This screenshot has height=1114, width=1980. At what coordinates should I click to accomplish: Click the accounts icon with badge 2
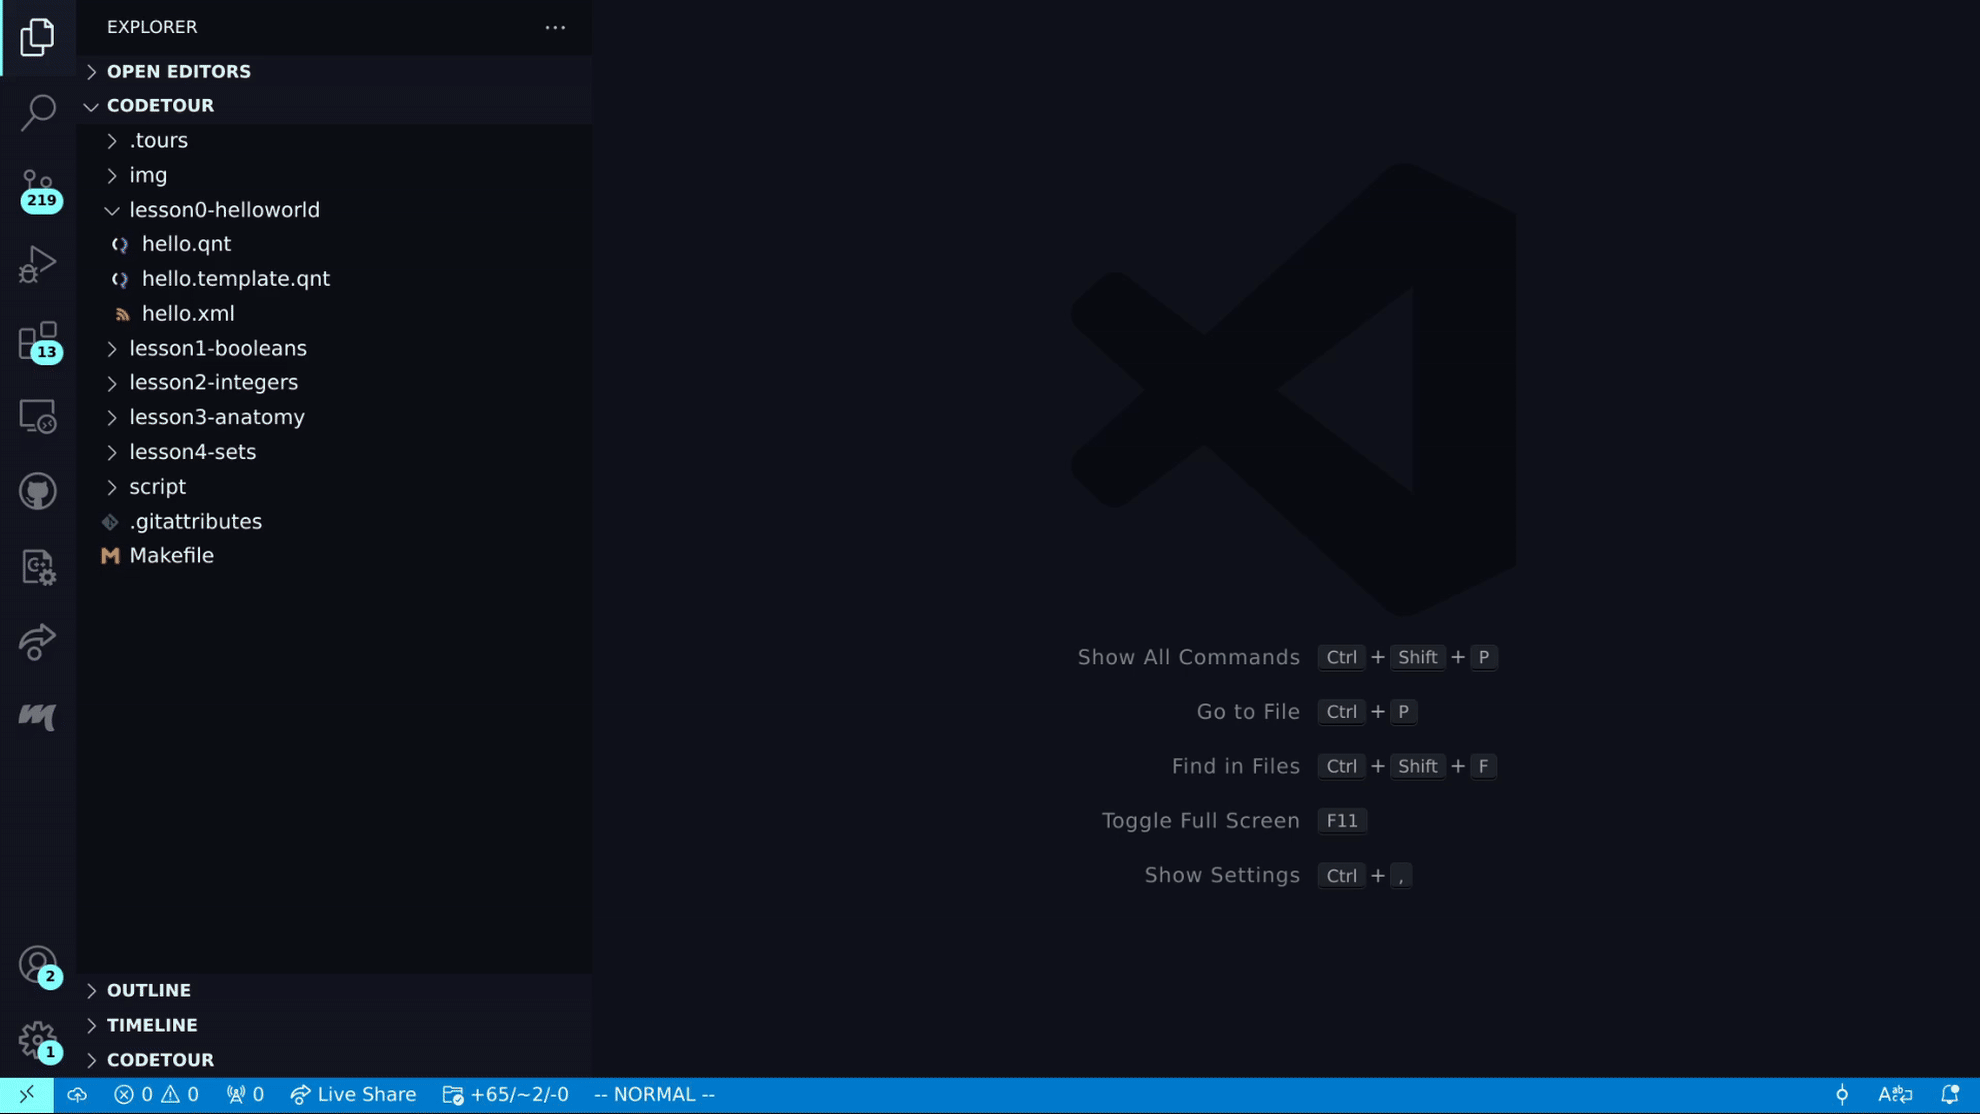(37, 966)
